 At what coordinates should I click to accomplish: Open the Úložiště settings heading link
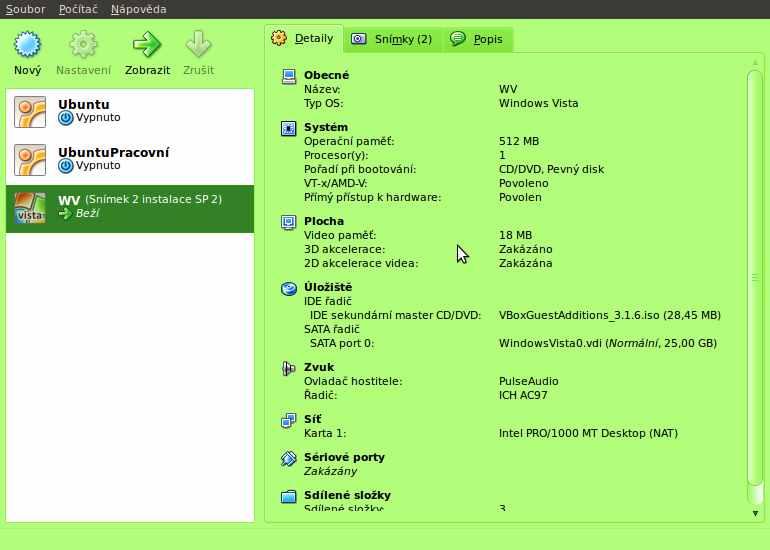click(x=328, y=287)
